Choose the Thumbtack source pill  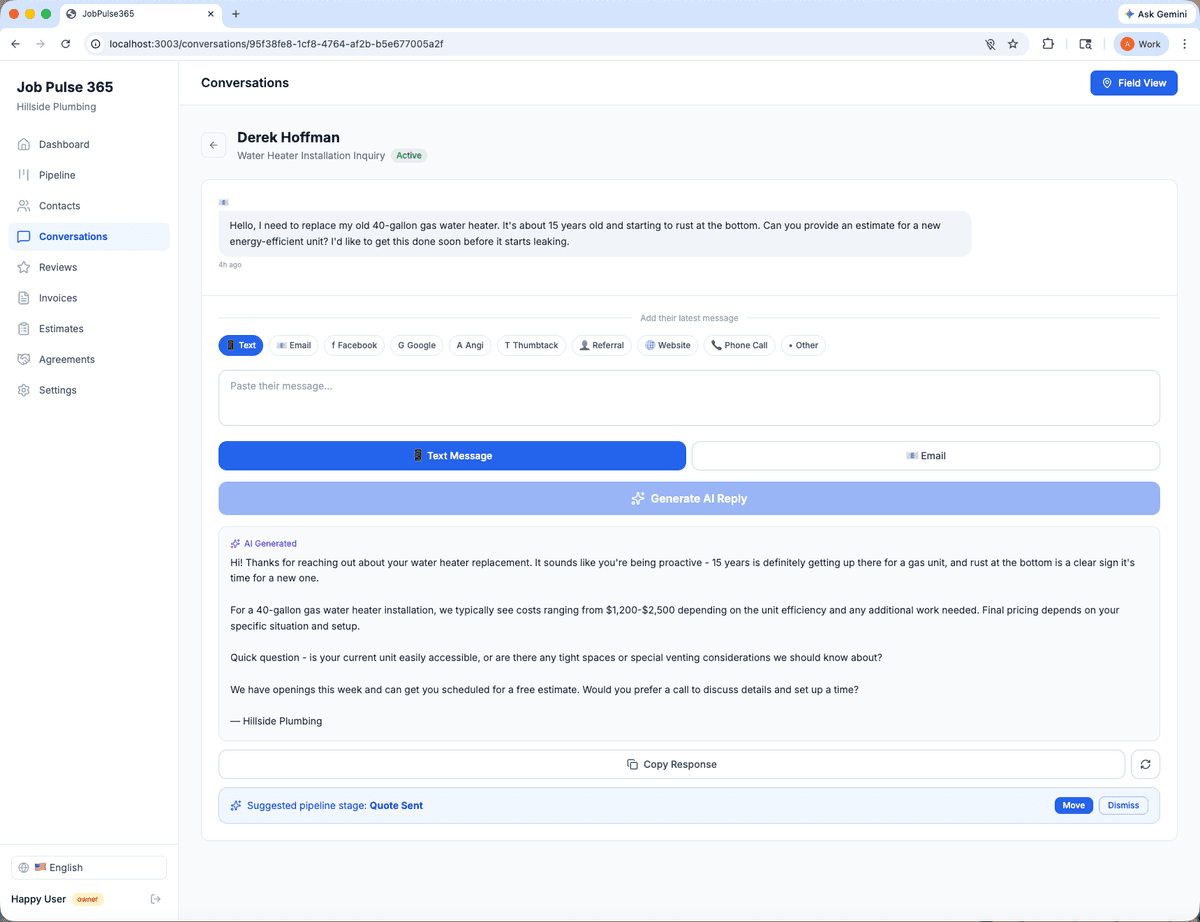(531, 345)
